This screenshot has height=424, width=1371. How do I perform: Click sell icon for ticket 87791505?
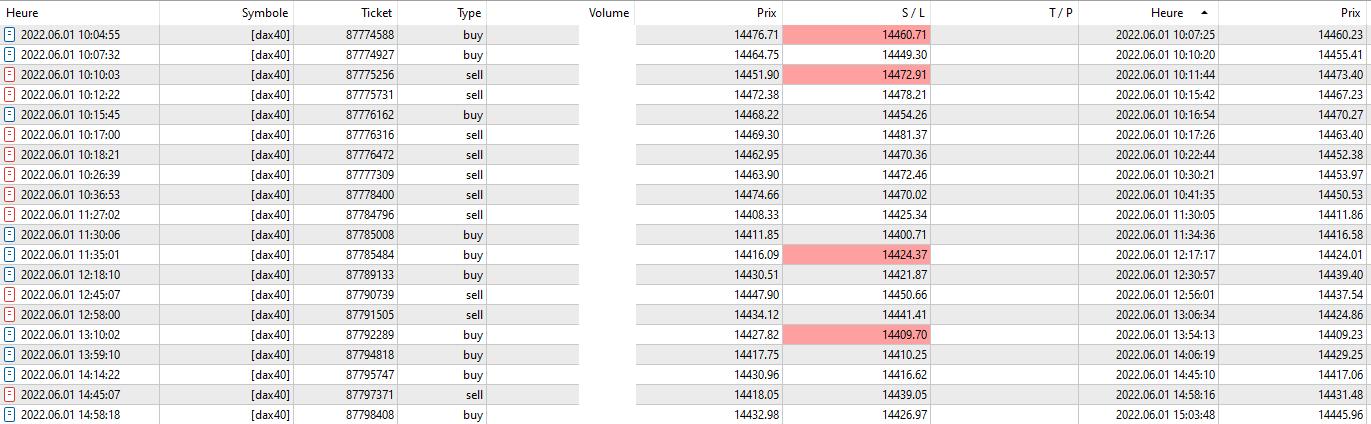pos(10,314)
